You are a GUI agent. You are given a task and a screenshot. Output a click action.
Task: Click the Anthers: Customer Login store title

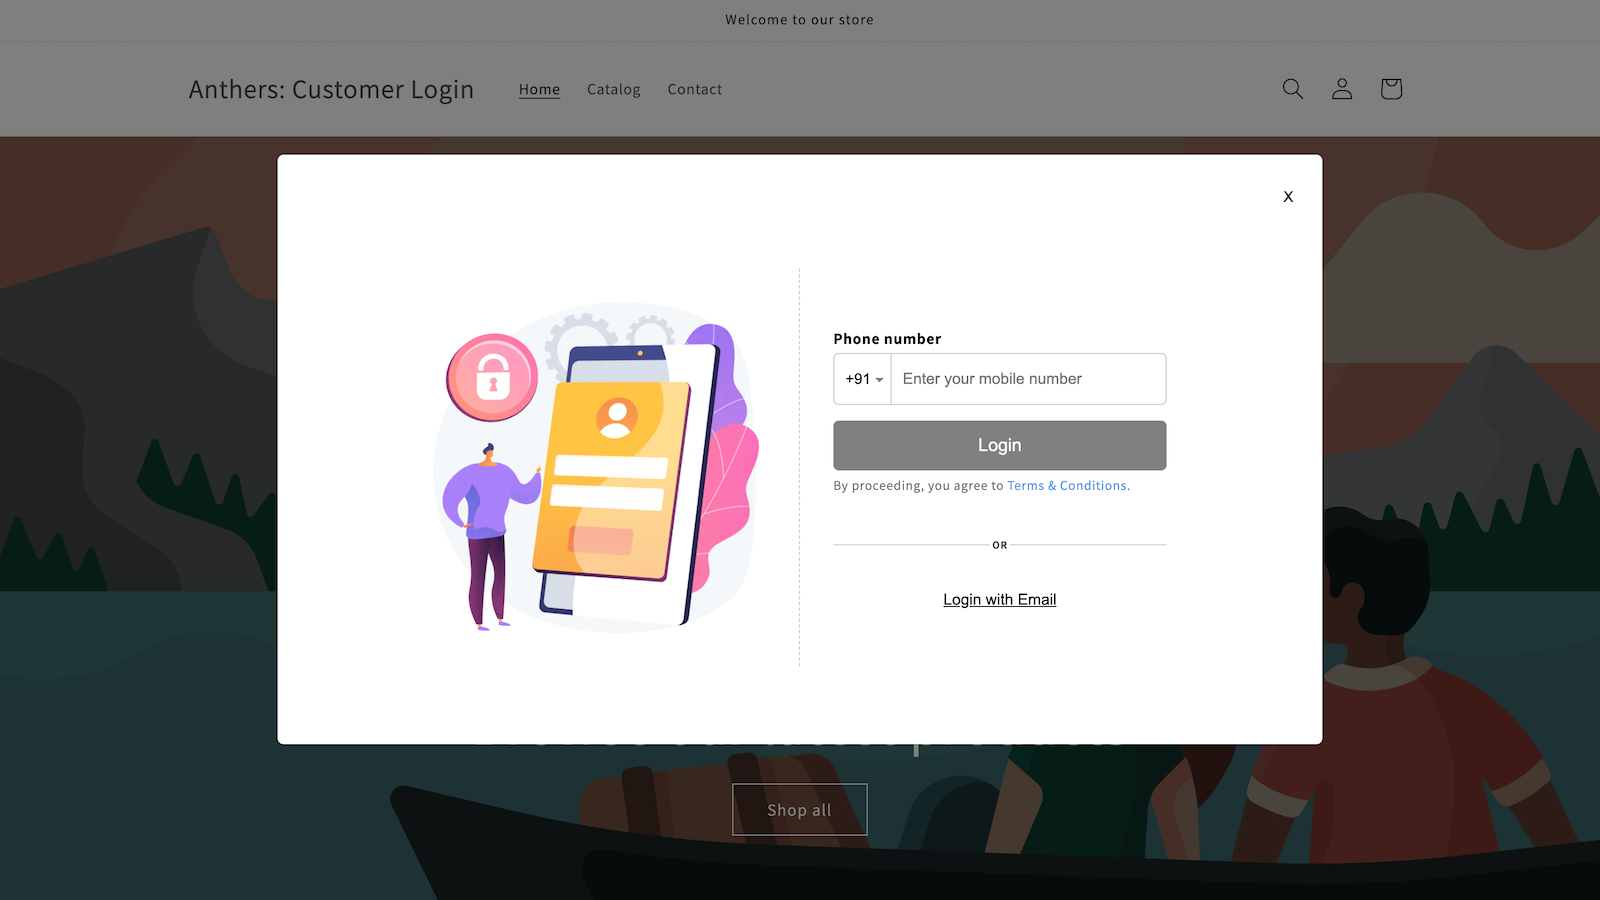[331, 89]
